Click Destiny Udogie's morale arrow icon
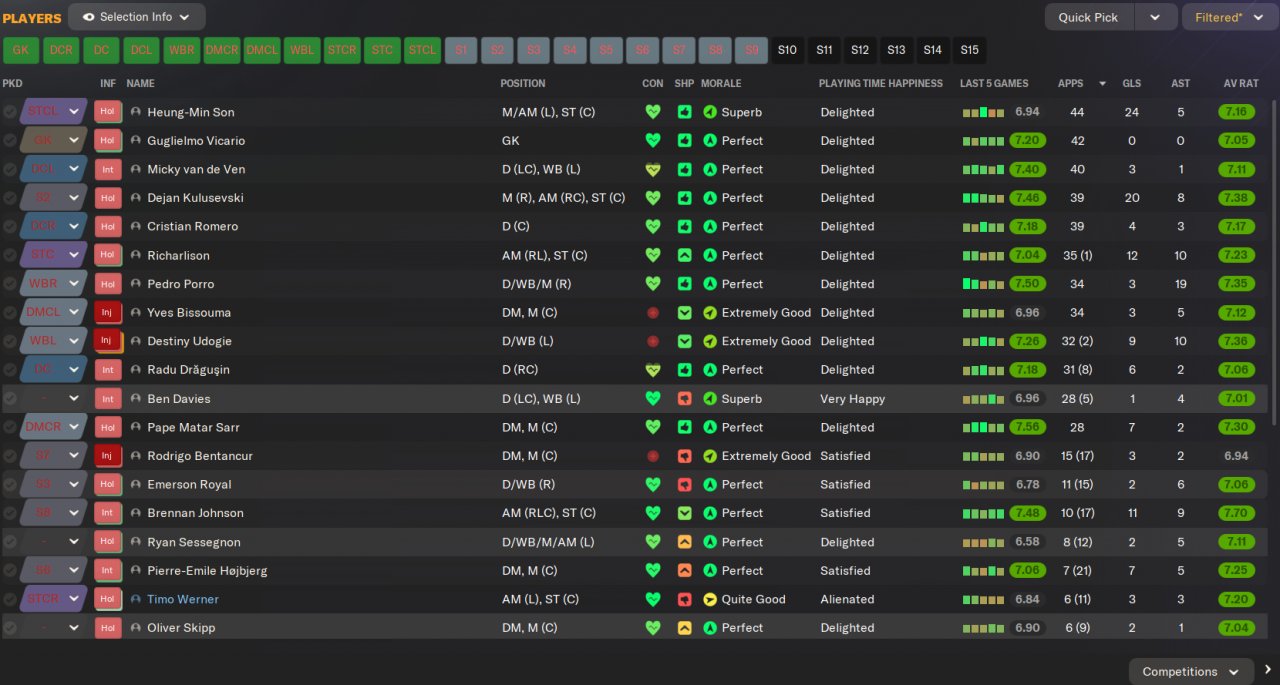 [710, 341]
